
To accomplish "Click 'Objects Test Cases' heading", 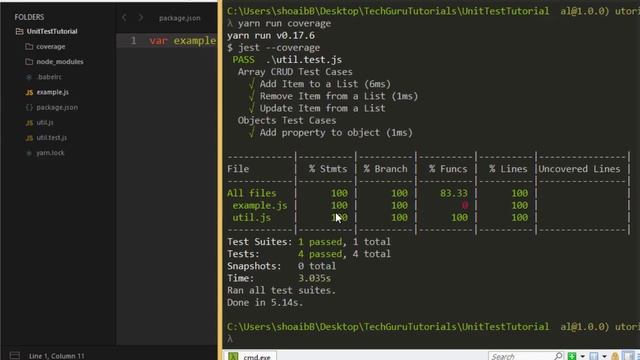I will [287, 121].
